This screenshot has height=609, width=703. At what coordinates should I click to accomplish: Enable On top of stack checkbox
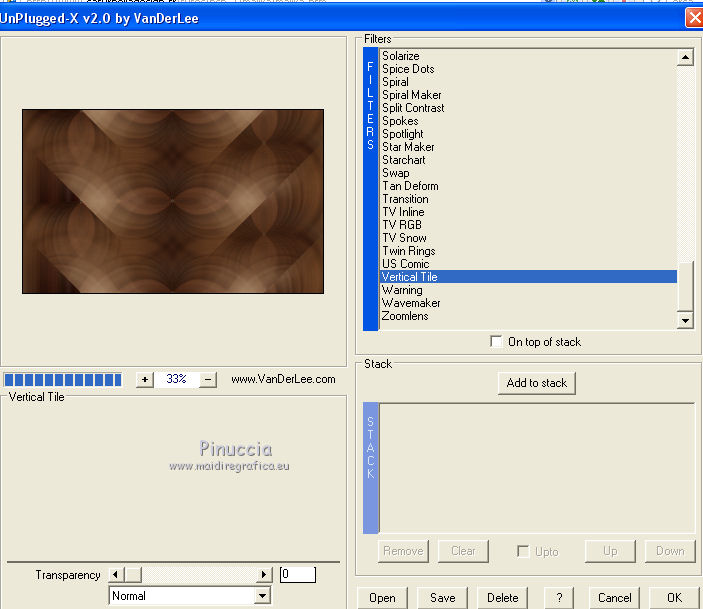coord(496,342)
